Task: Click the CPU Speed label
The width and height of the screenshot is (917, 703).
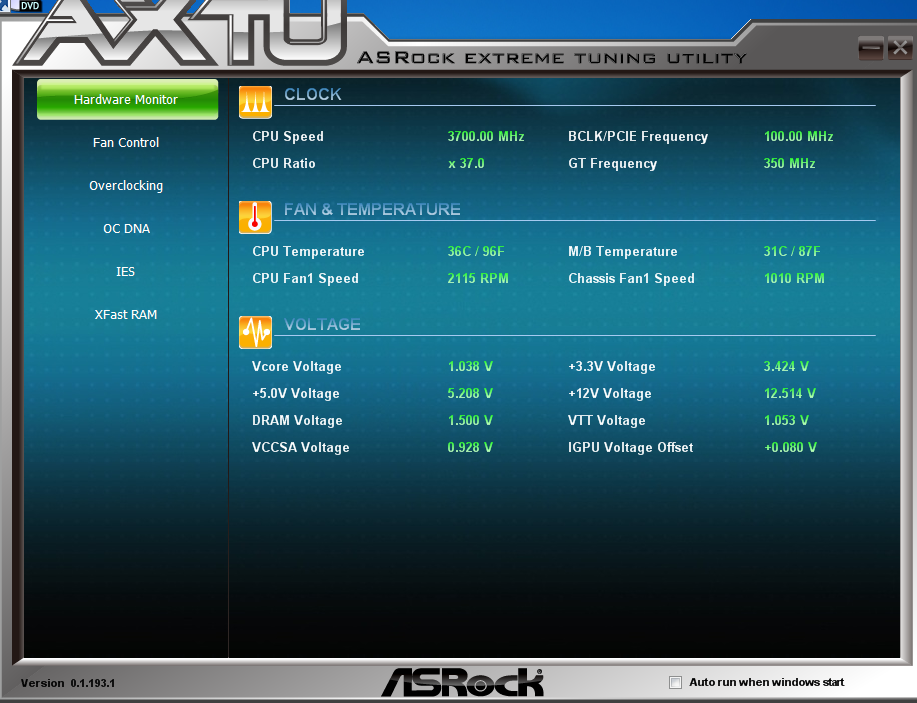Action: point(288,136)
